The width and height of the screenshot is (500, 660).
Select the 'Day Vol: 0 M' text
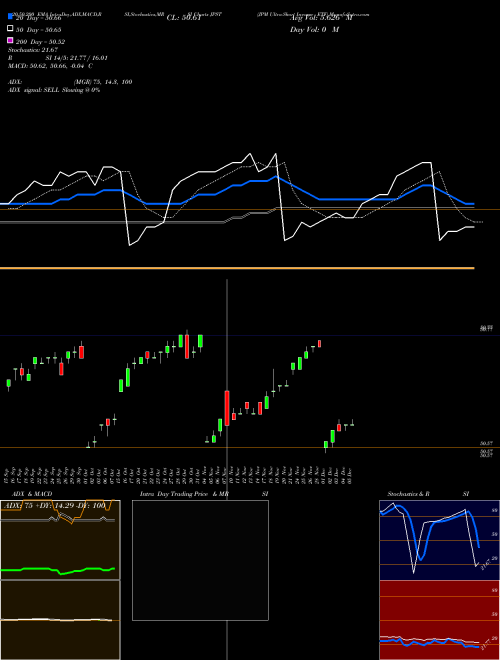pyautogui.click(x=314, y=29)
